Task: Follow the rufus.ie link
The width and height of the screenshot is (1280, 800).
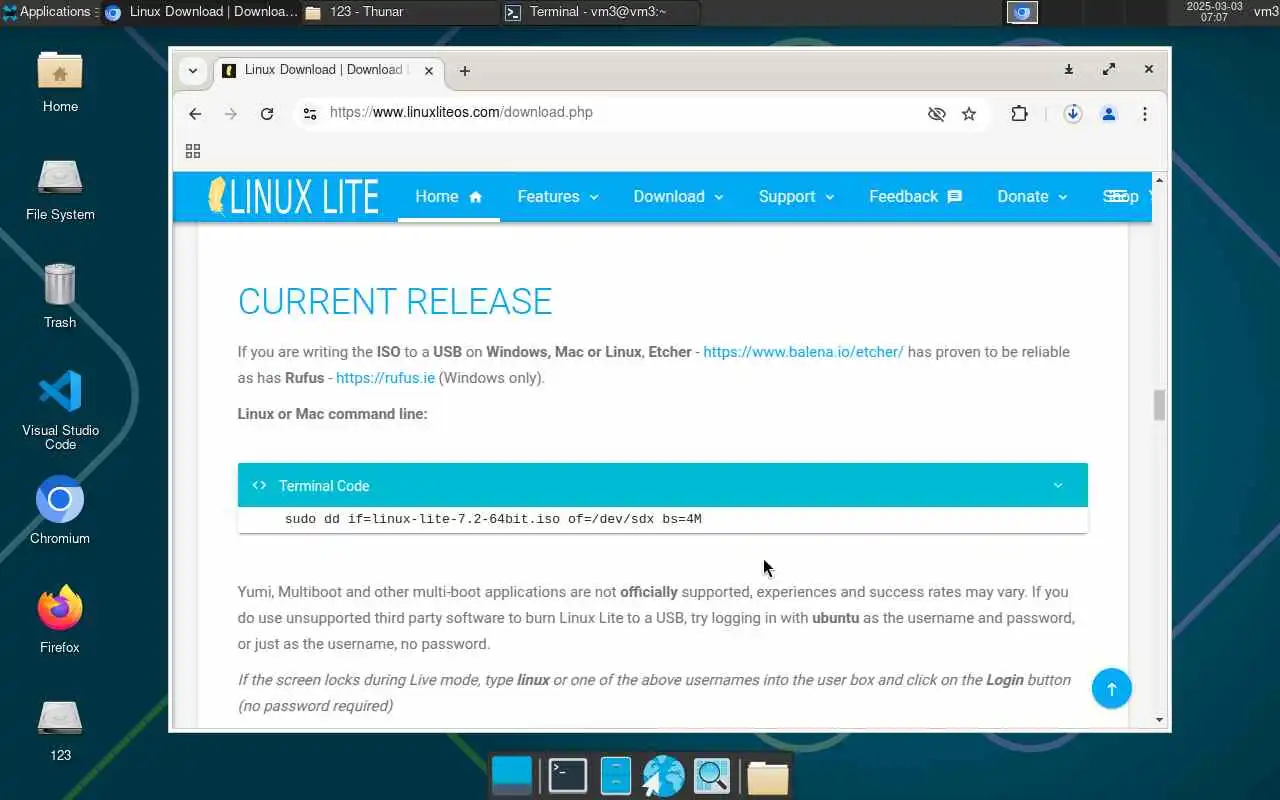Action: pos(385,378)
